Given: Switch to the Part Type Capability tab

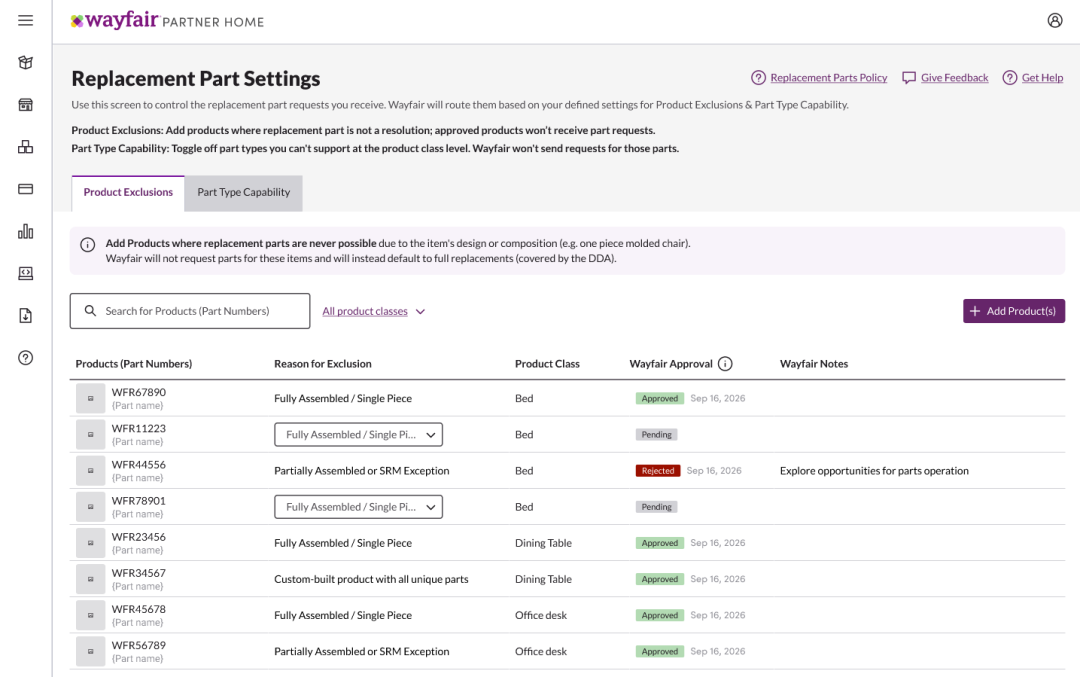Looking at the screenshot, I should coord(243,193).
